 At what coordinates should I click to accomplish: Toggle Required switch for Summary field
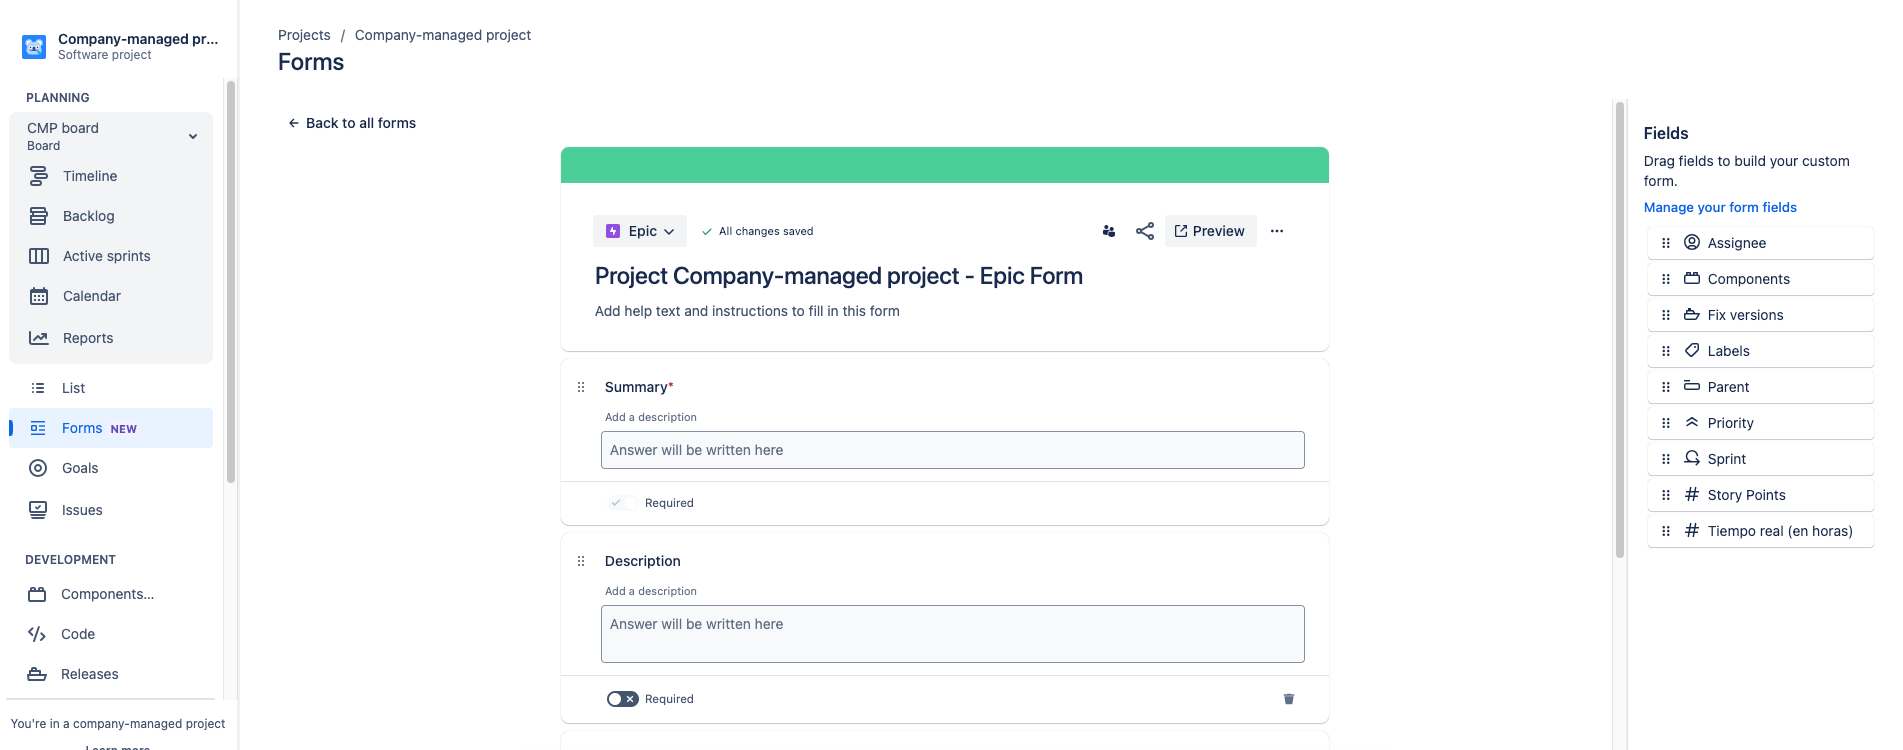point(622,503)
